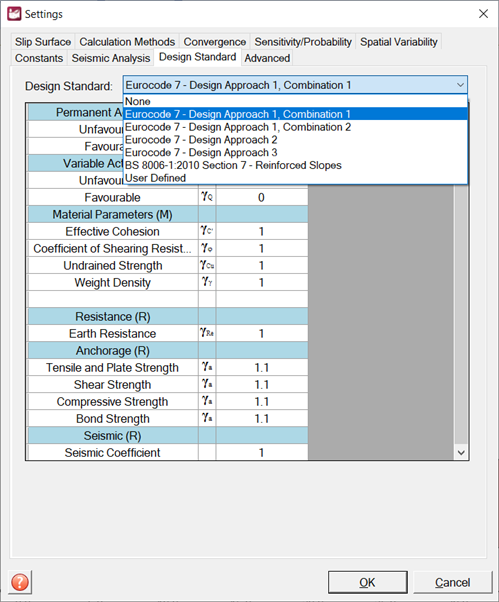The width and height of the screenshot is (499, 602).
Task: Click Weight Density factor value cell
Action: tap(261, 283)
